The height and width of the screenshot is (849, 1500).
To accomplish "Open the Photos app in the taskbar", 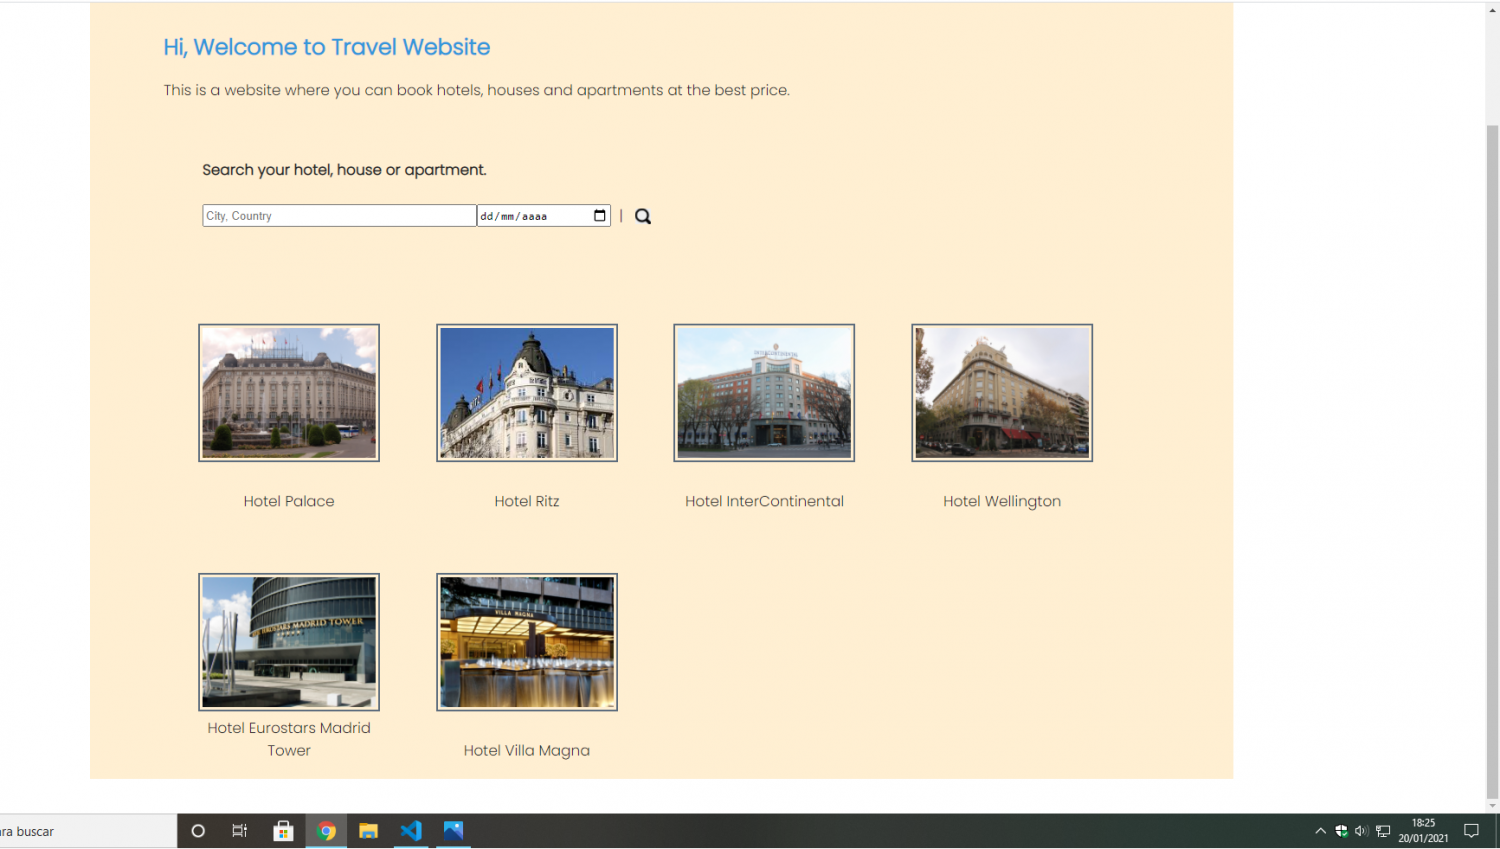I will tap(453, 831).
